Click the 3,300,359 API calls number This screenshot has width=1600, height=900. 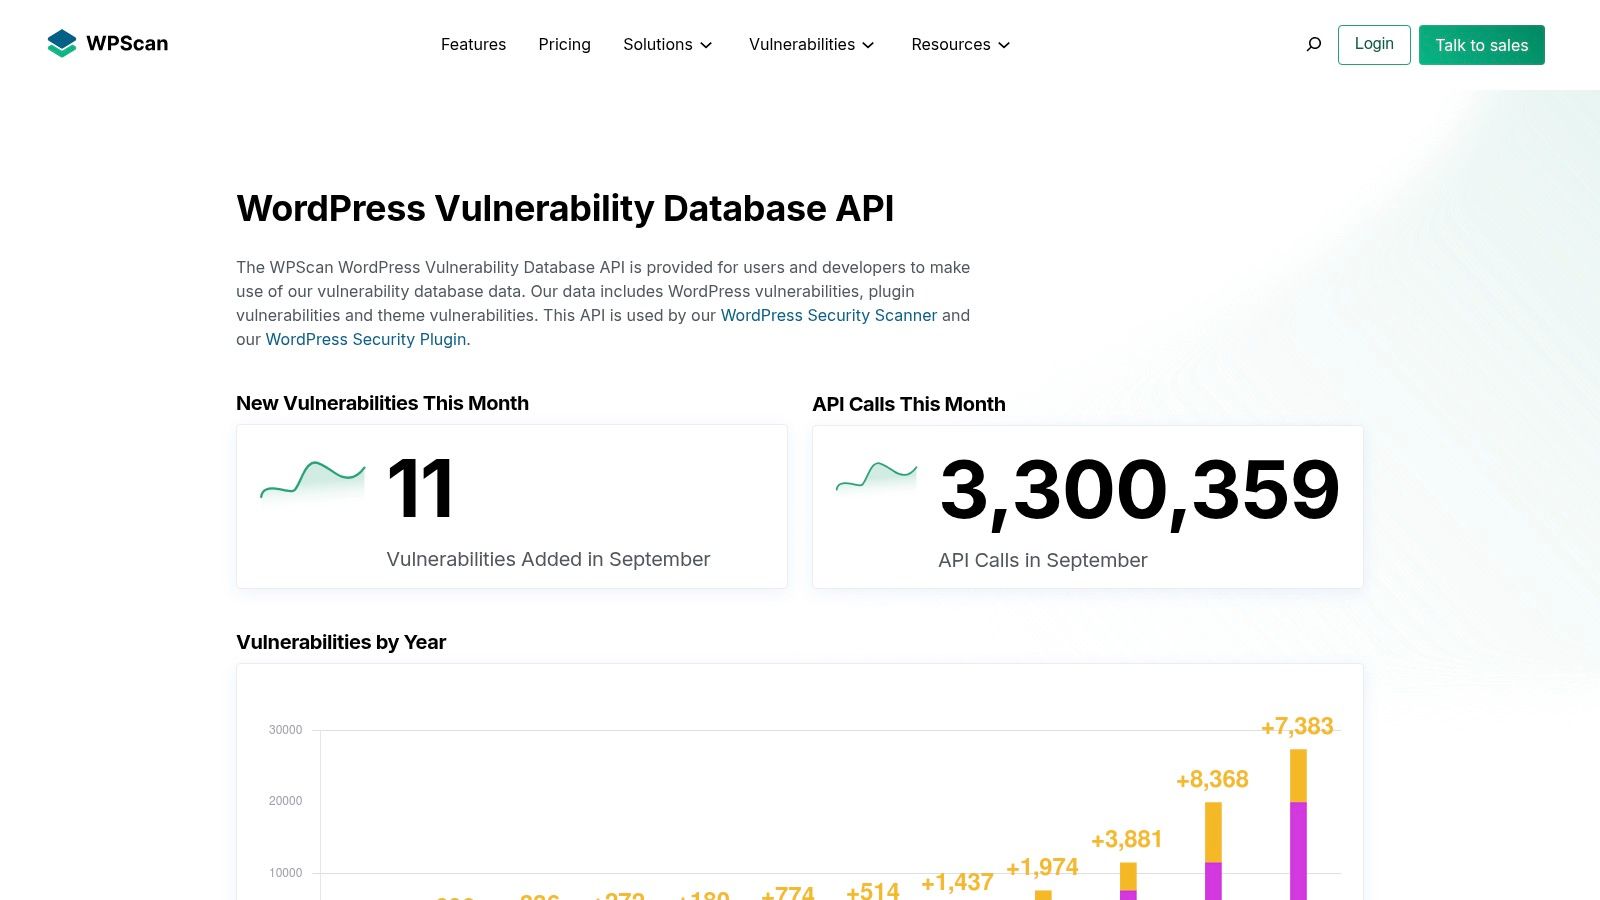click(1140, 490)
